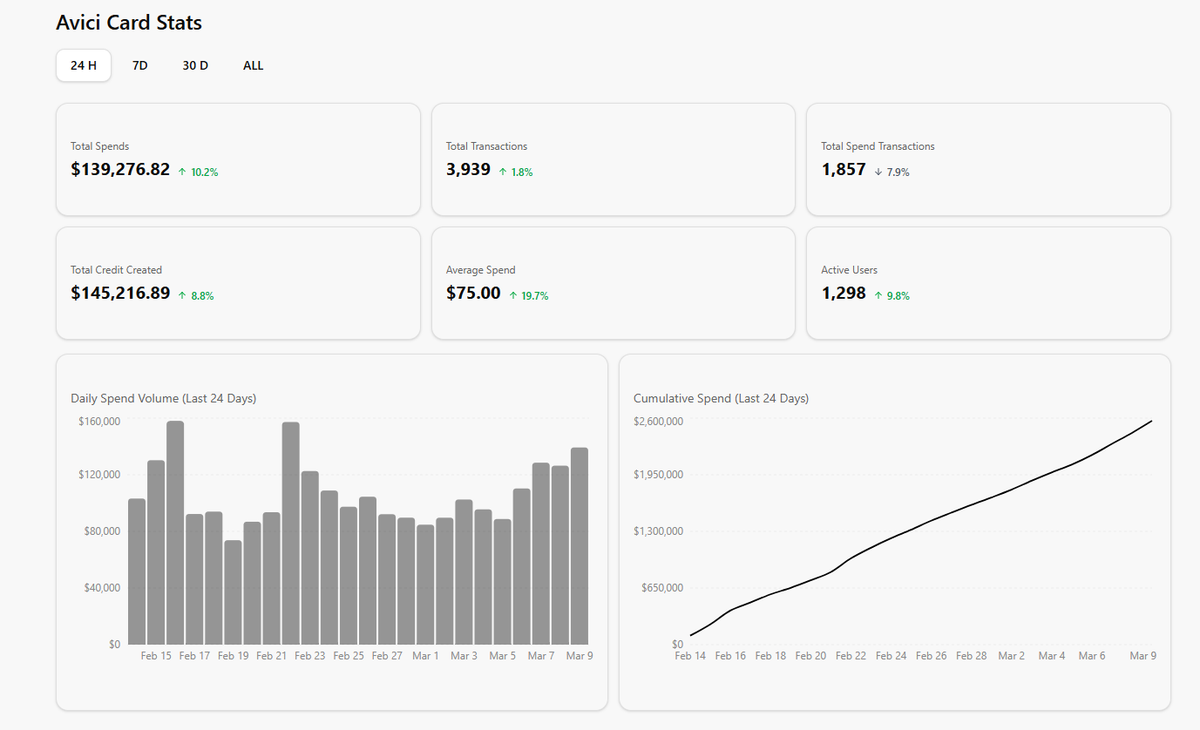
Task: Click the up arrow beside 19.7%
Action: pos(513,296)
